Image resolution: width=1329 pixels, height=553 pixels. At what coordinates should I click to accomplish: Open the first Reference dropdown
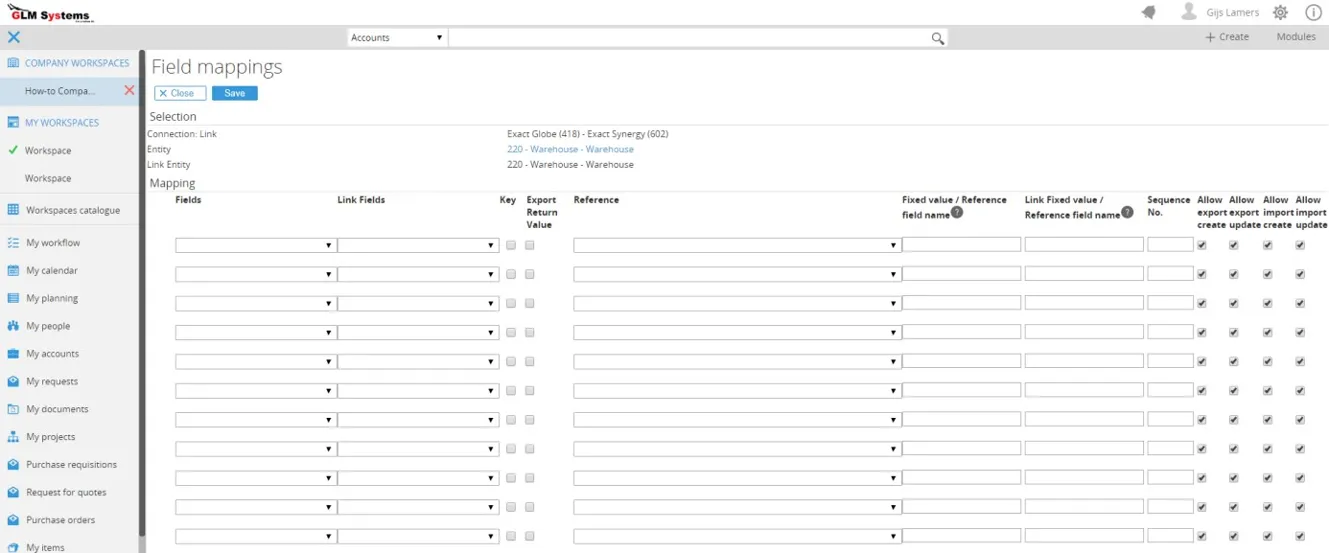pyautogui.click(x=735, y=245)
